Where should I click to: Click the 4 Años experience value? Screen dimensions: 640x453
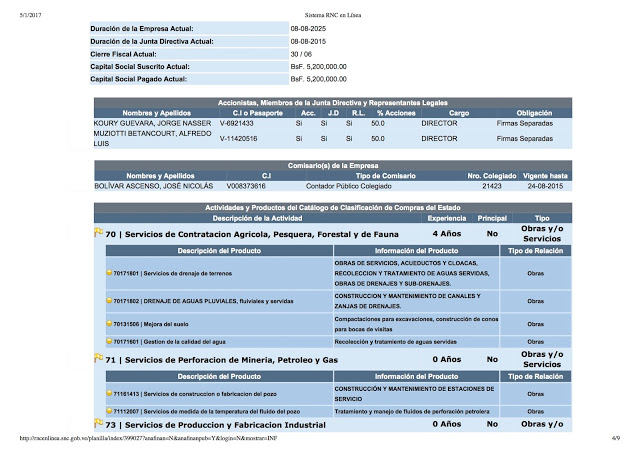[447, 234]
